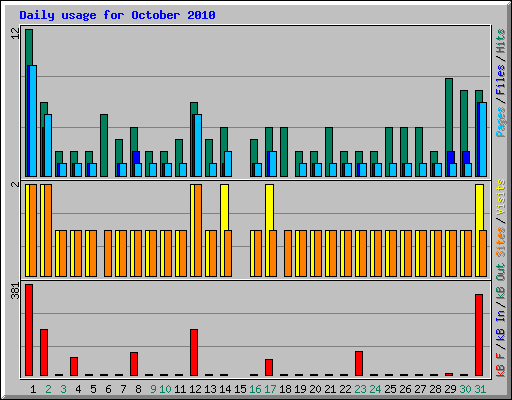This screenshot has height=400, width=512.
Task: Click the red kB bar for day 31
Action: [479, 335]
